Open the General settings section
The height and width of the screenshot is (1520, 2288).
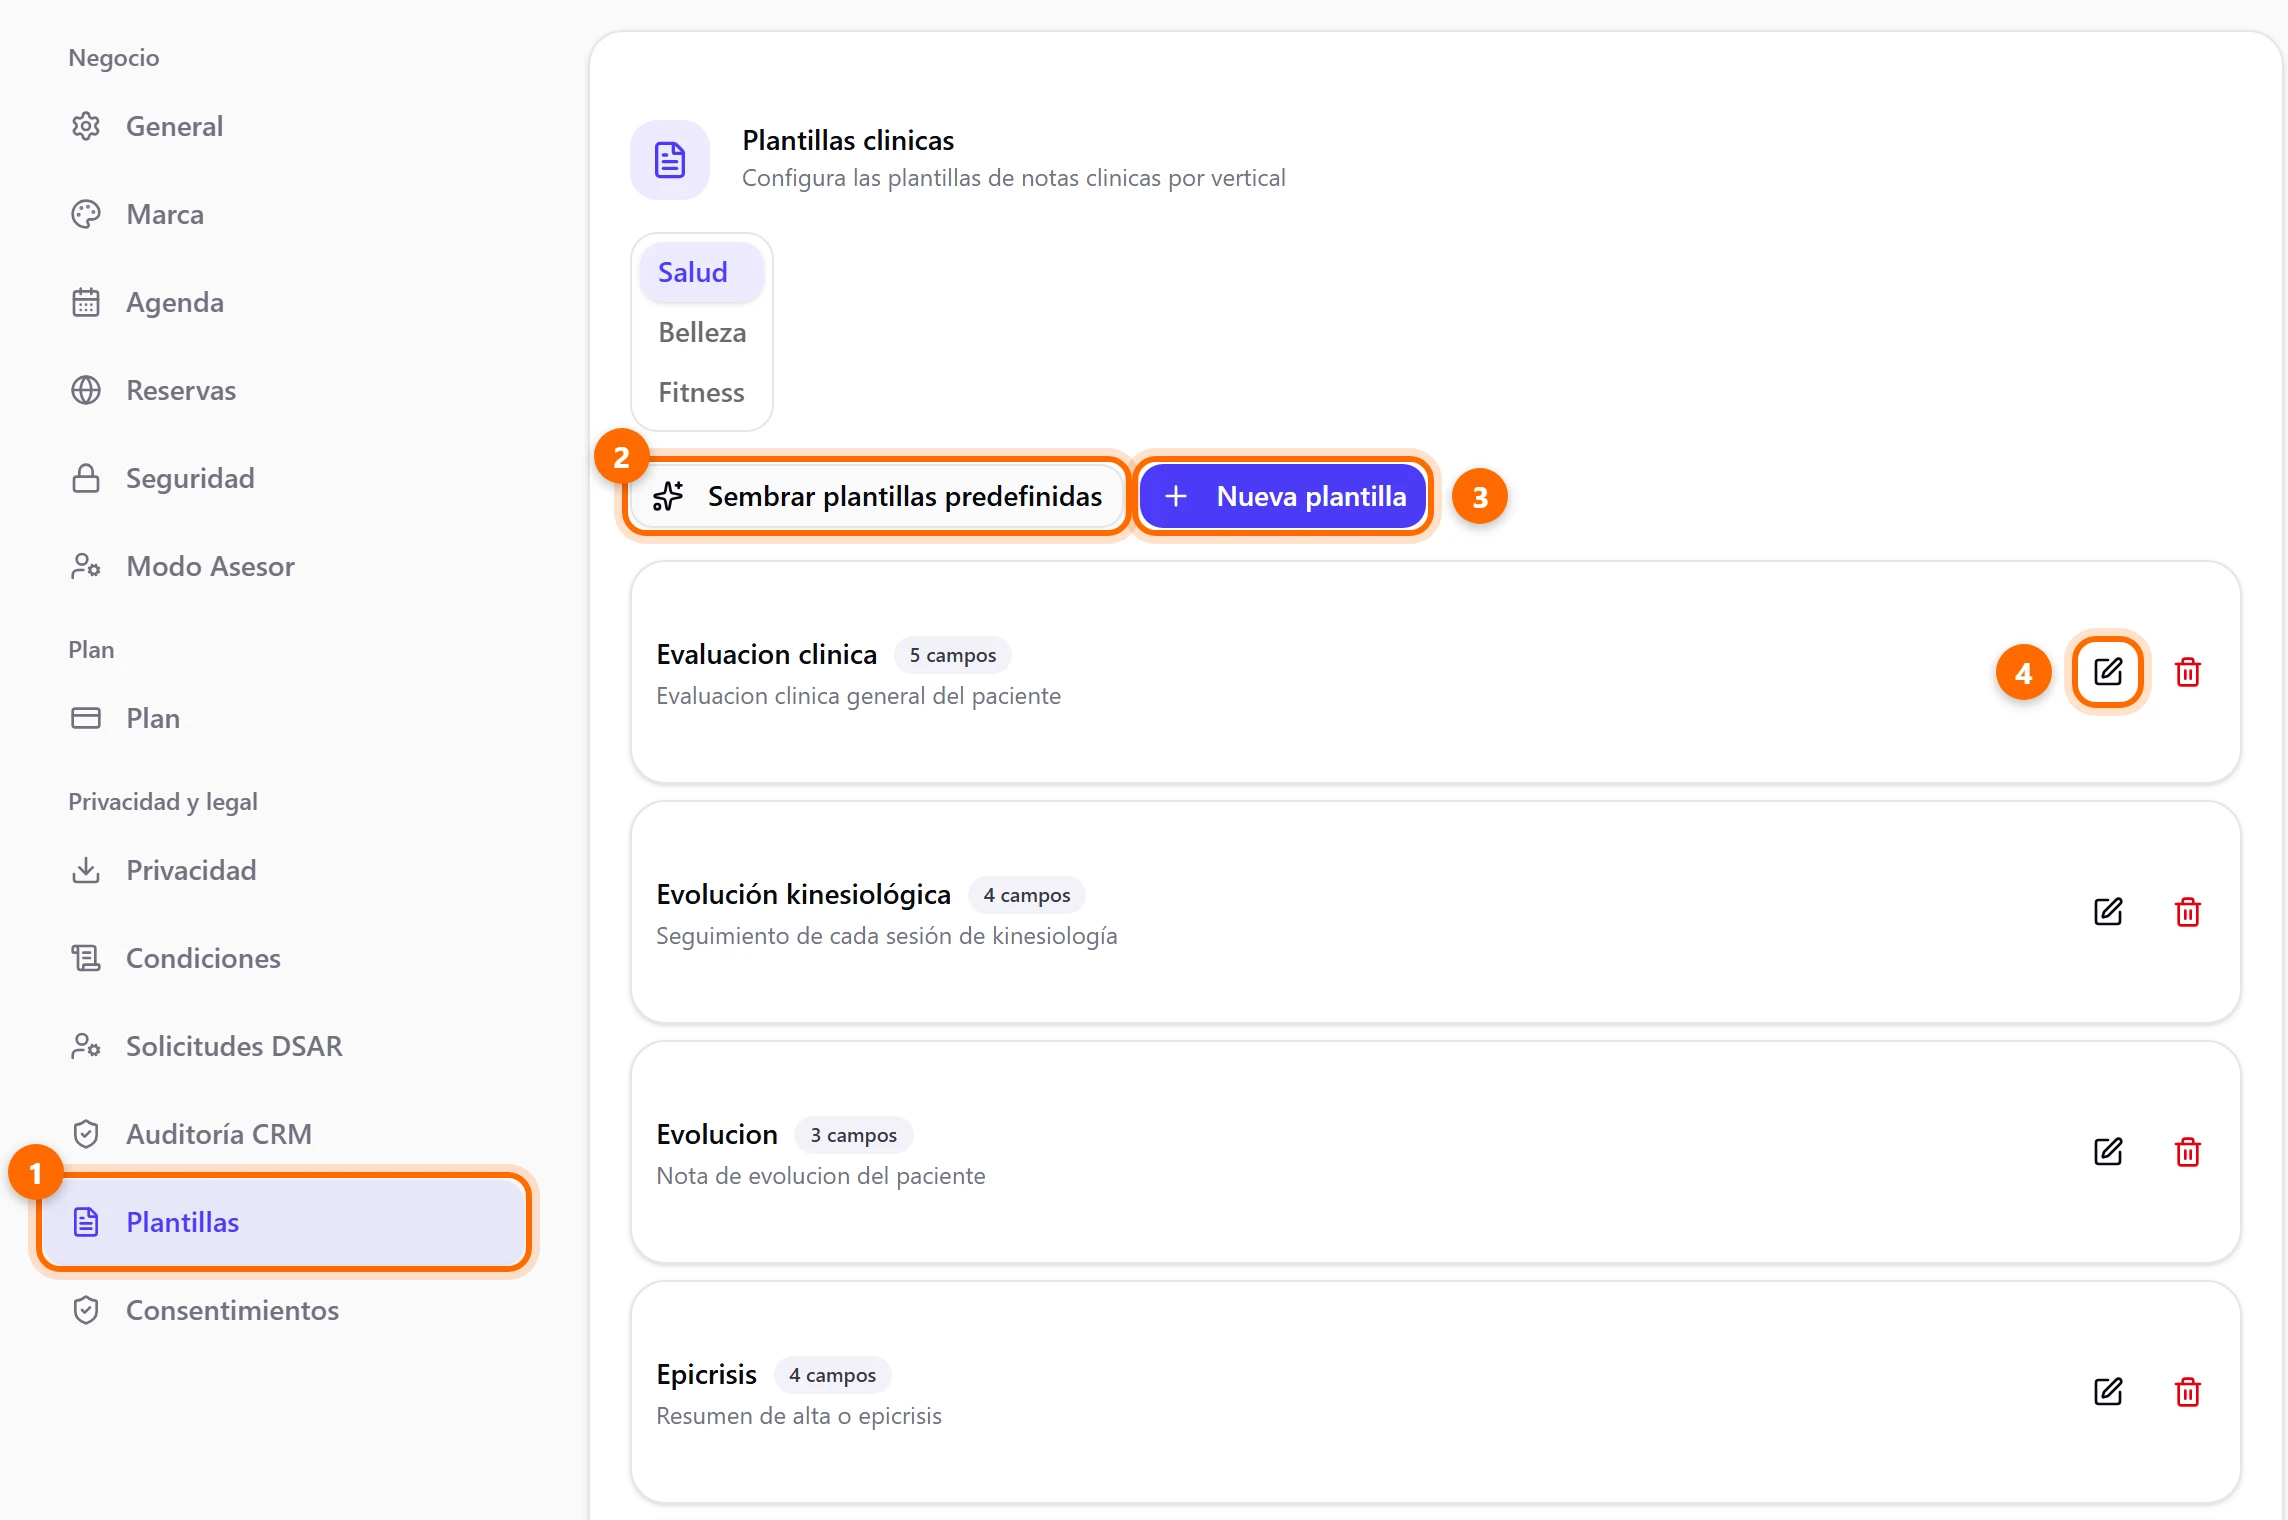click(x=284, y=126)
